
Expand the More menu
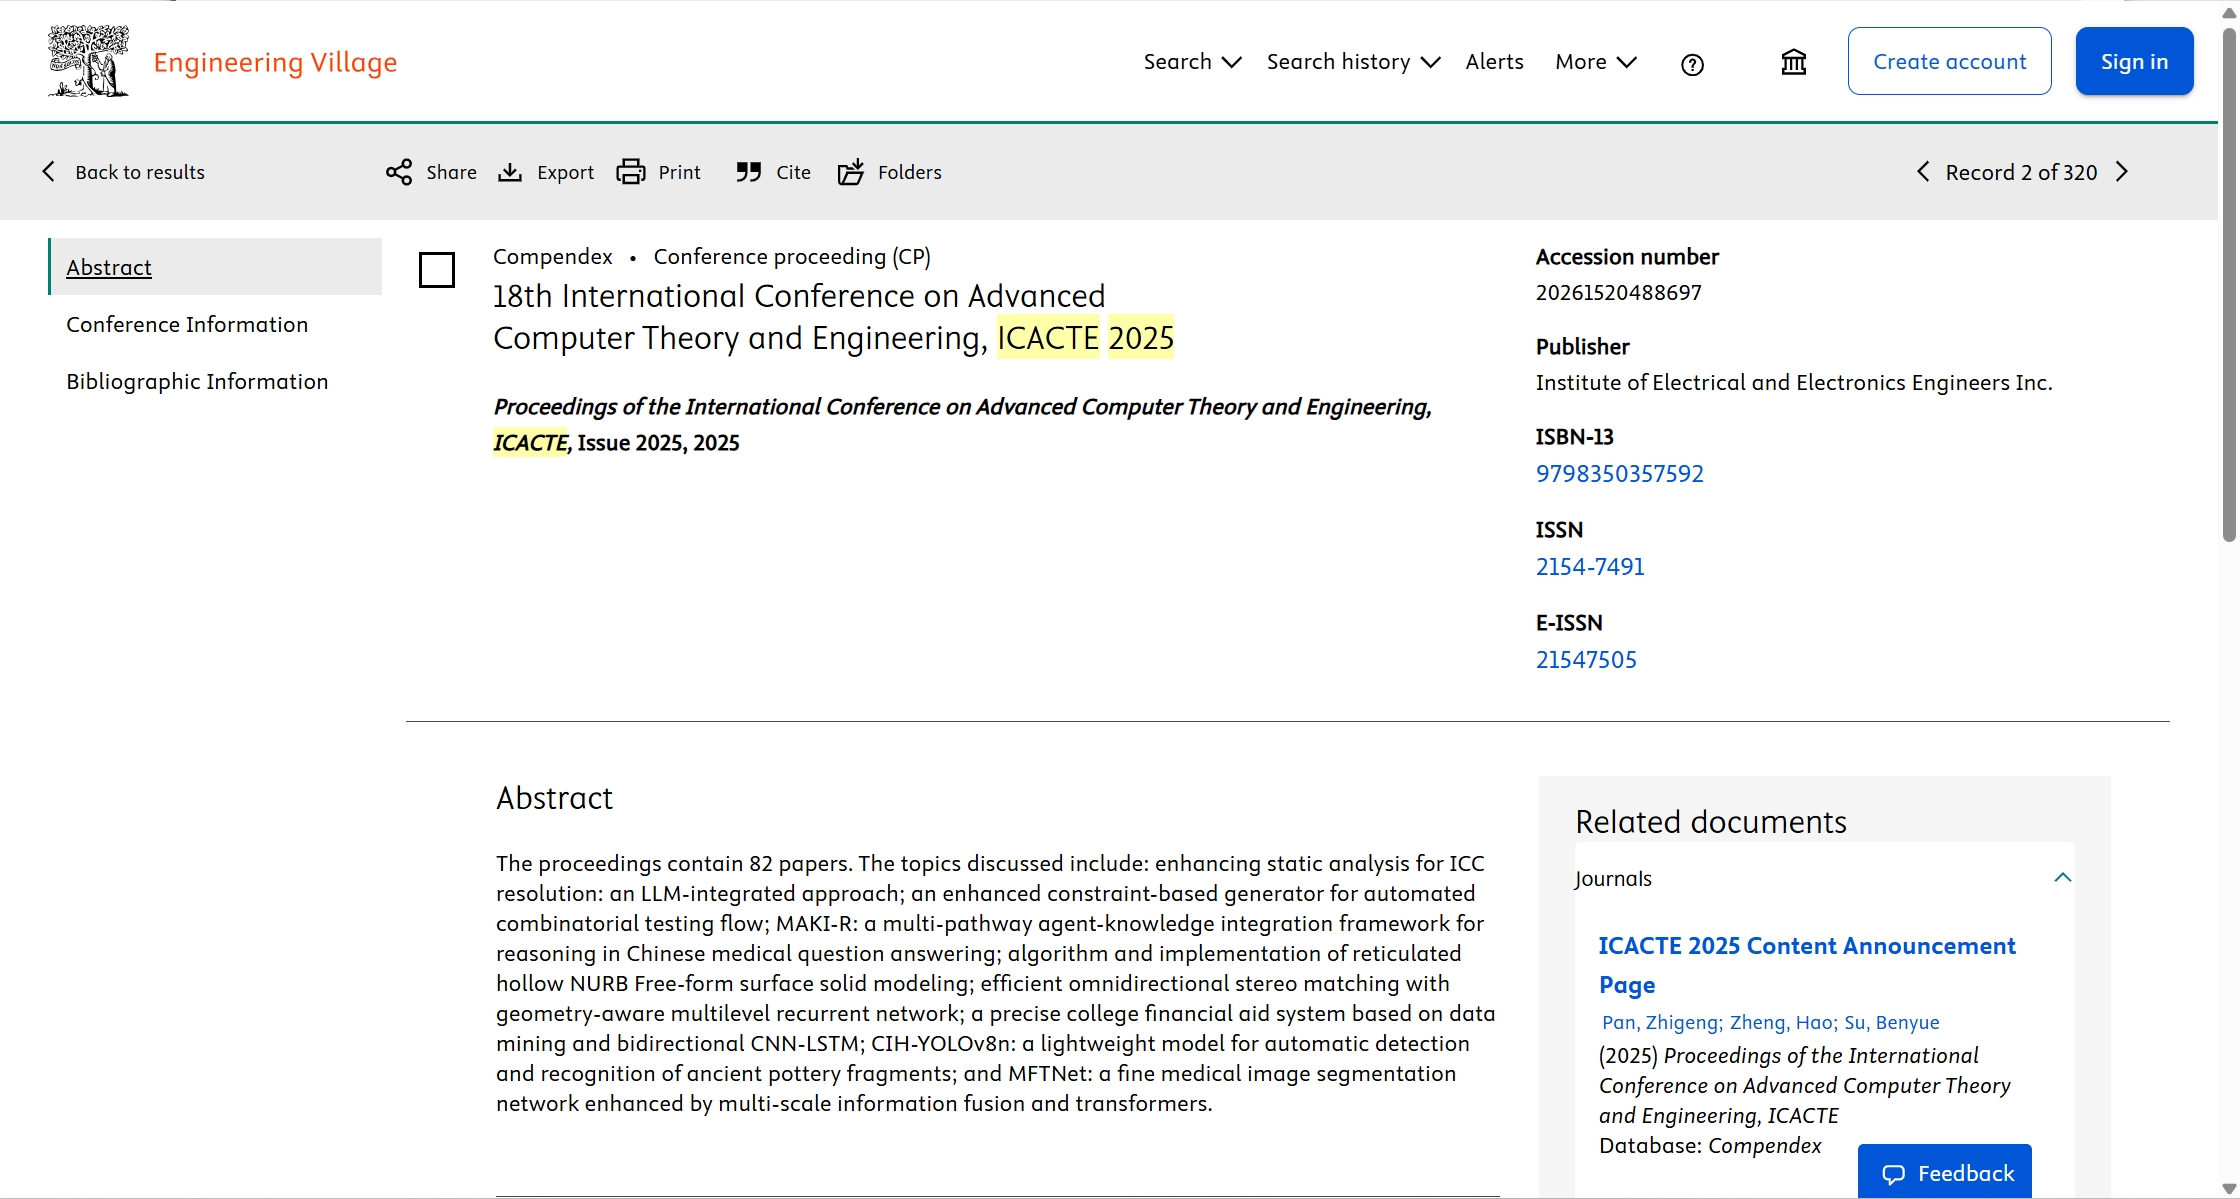[1595, 62]
